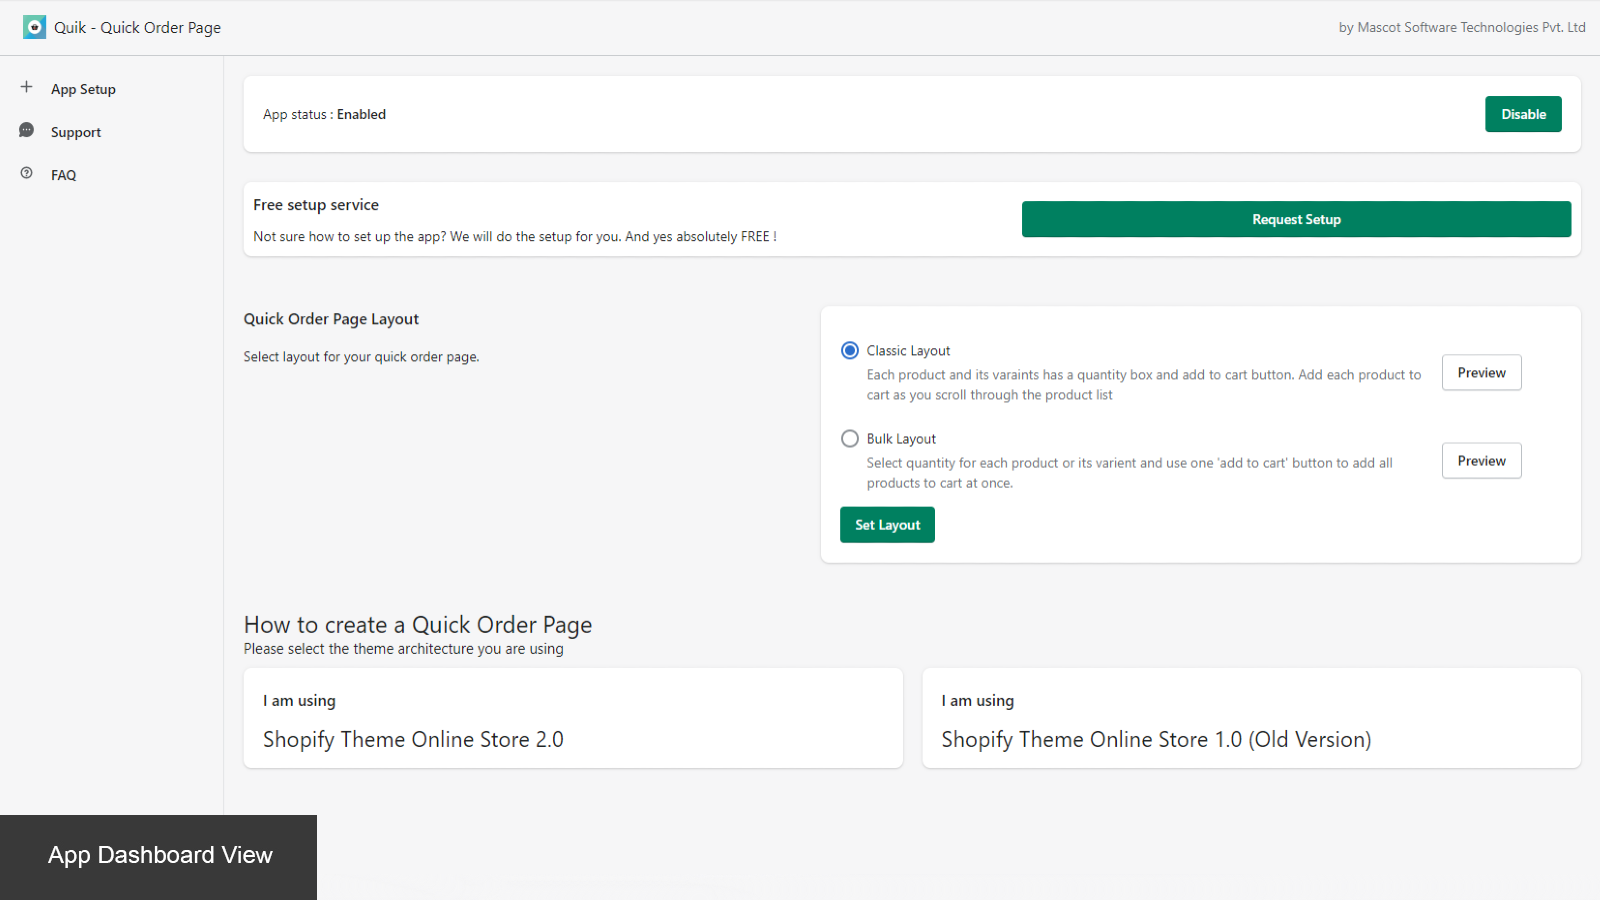Click the FAQ question mark icon
This screenshot has height=900, width=1600.
click(27, 173)
